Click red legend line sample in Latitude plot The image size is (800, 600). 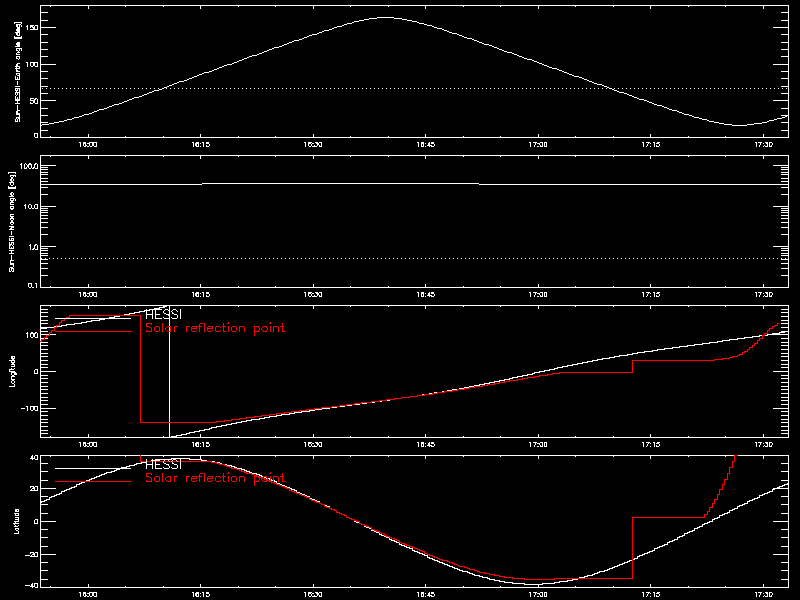[x=93, y=482]
